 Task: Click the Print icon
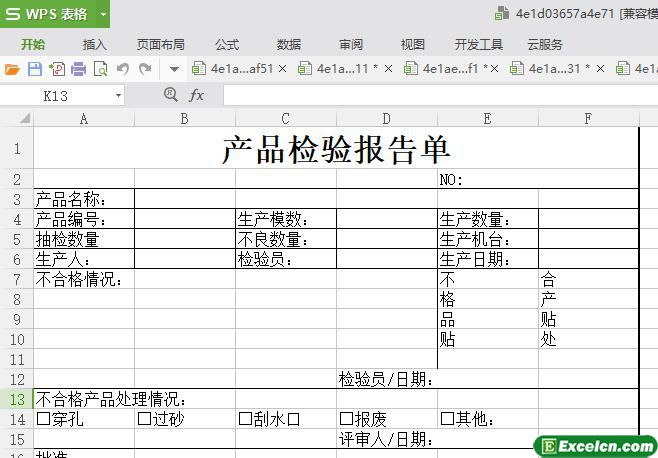pyautogui.click(x=78, y=69)
